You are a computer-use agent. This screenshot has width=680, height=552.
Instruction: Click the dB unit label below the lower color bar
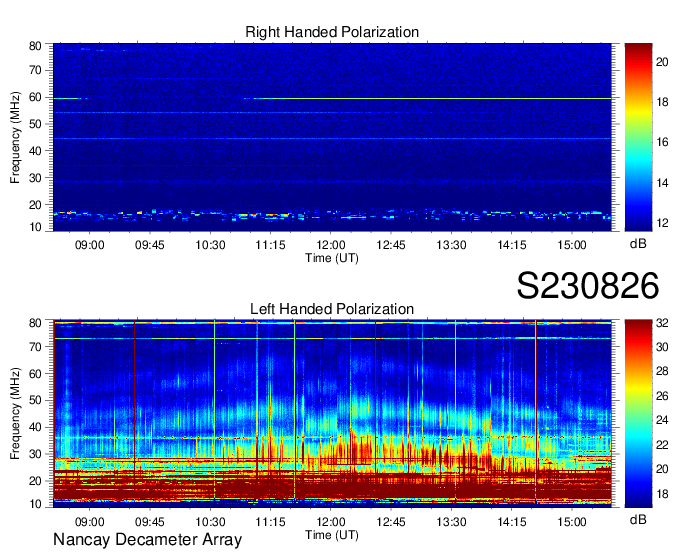coord(638,519)
